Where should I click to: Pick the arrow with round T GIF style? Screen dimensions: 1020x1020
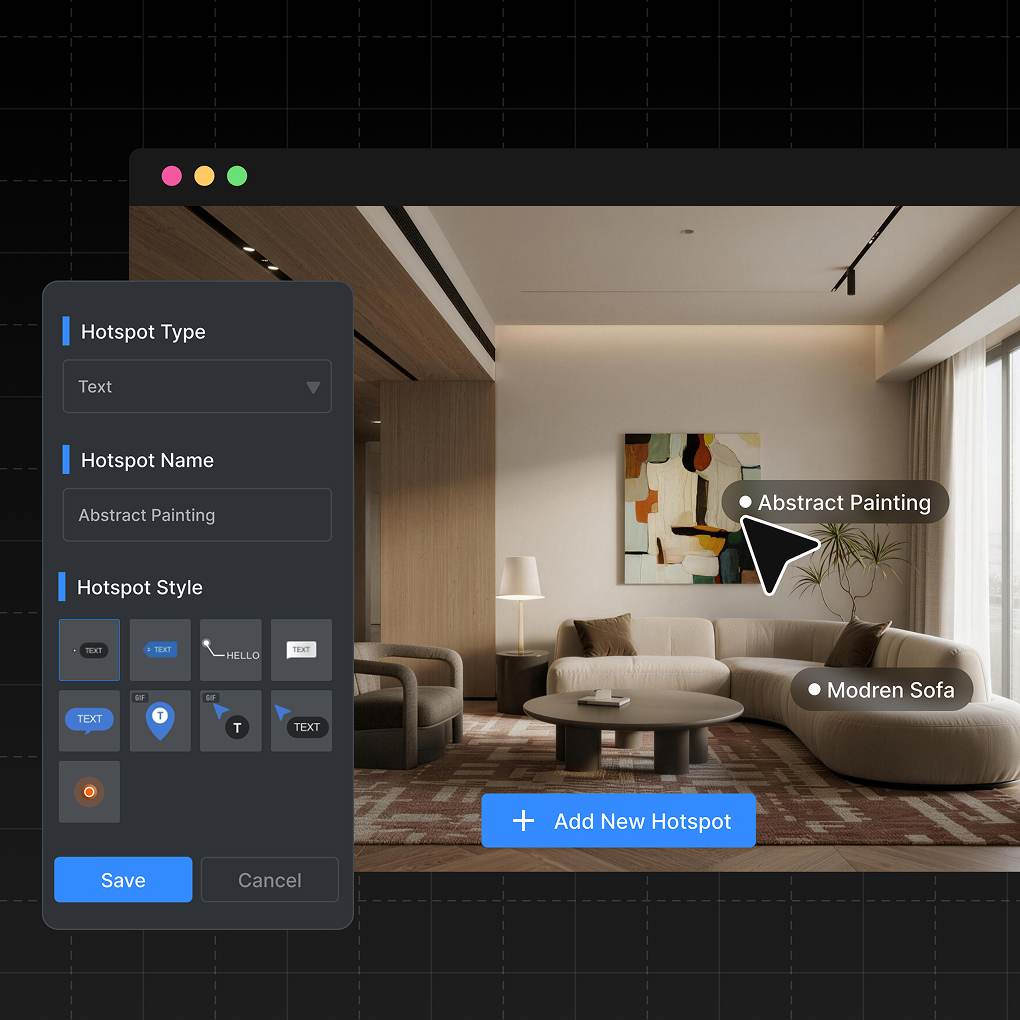tap(231, 720)
